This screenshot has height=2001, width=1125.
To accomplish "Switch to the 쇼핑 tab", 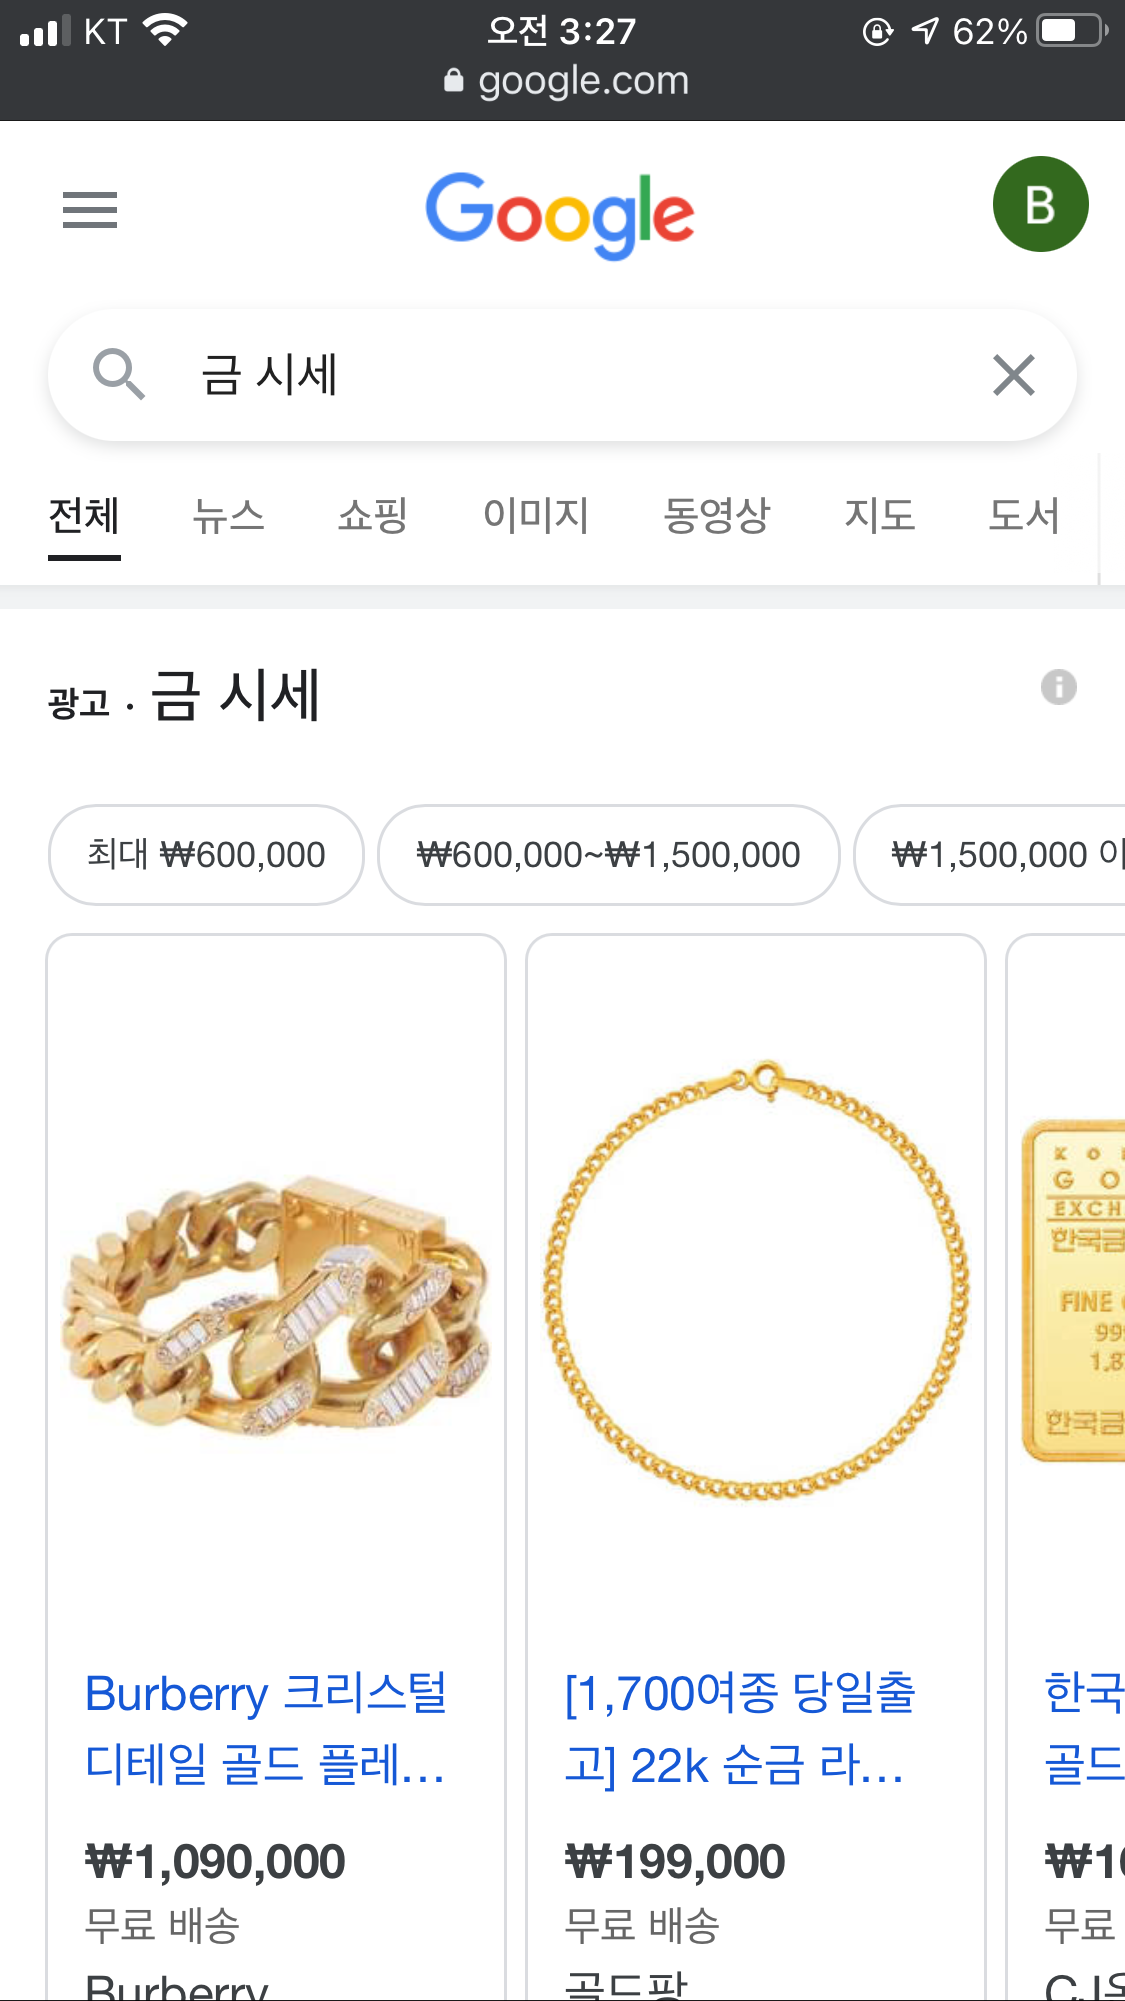I will [372, 516].
